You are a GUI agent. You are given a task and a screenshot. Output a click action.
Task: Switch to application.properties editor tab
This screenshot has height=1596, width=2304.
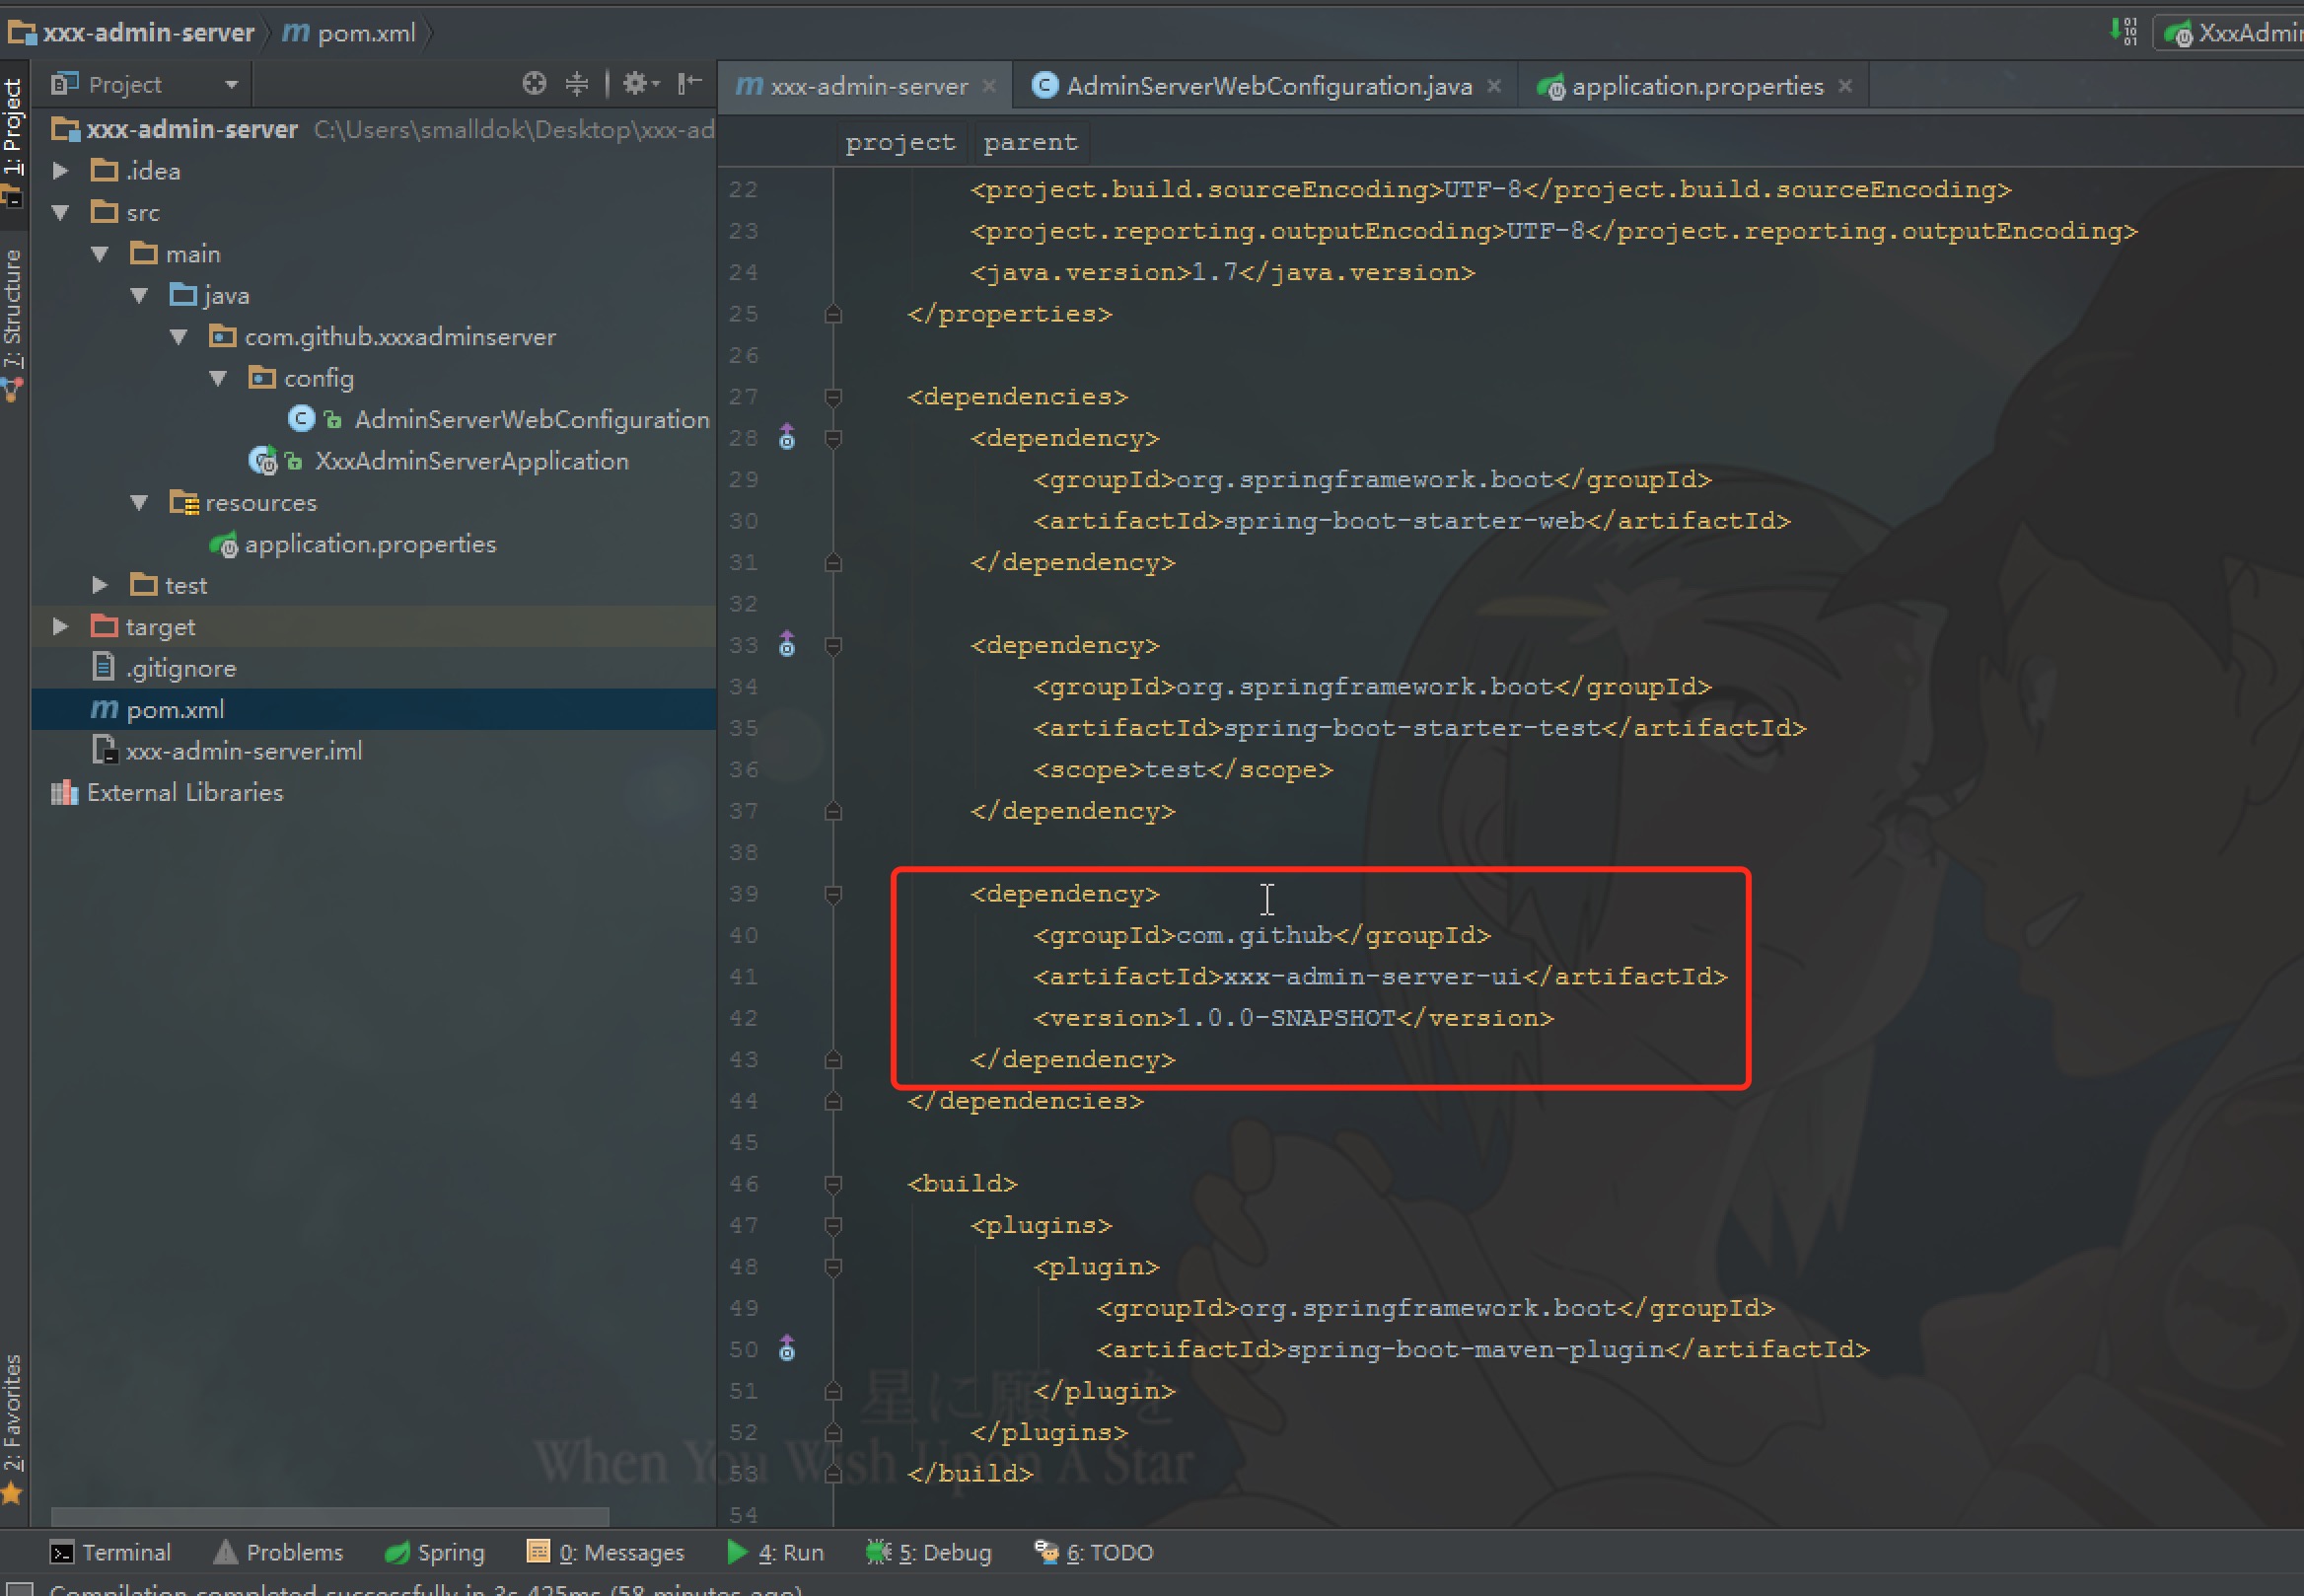[1696, 86]
